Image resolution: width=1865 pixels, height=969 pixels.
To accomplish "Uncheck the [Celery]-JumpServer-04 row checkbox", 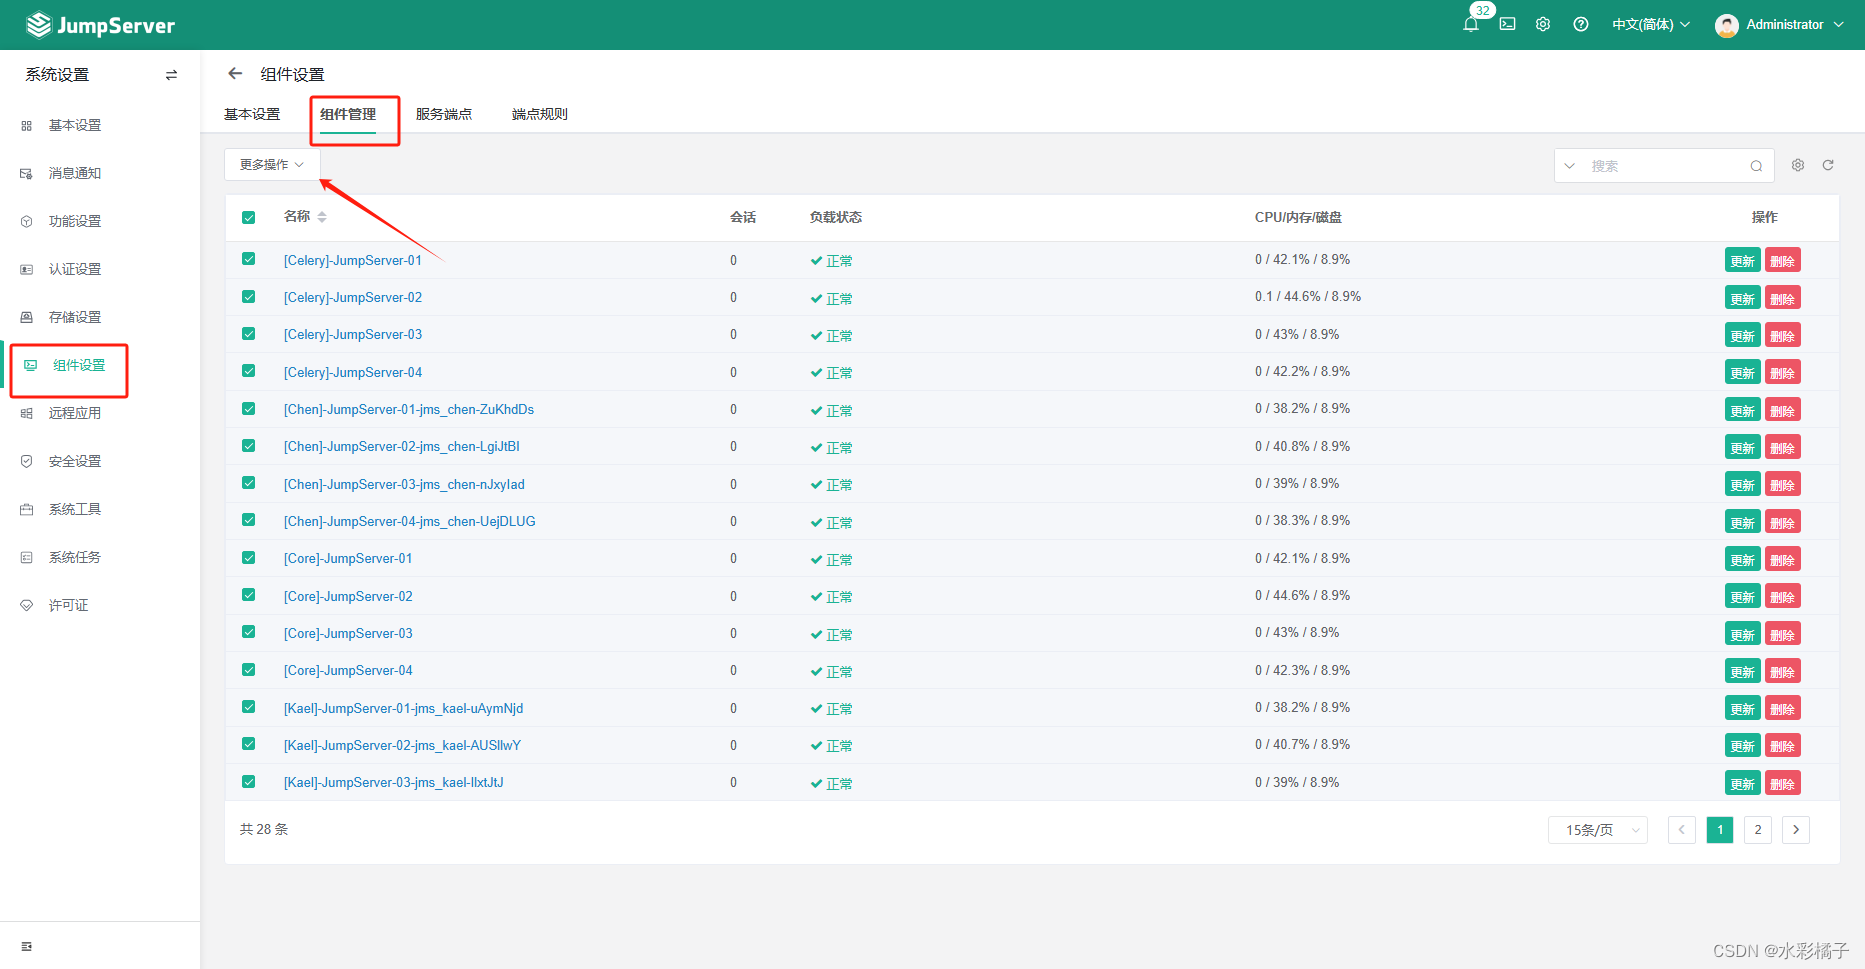I will point(249,371).
